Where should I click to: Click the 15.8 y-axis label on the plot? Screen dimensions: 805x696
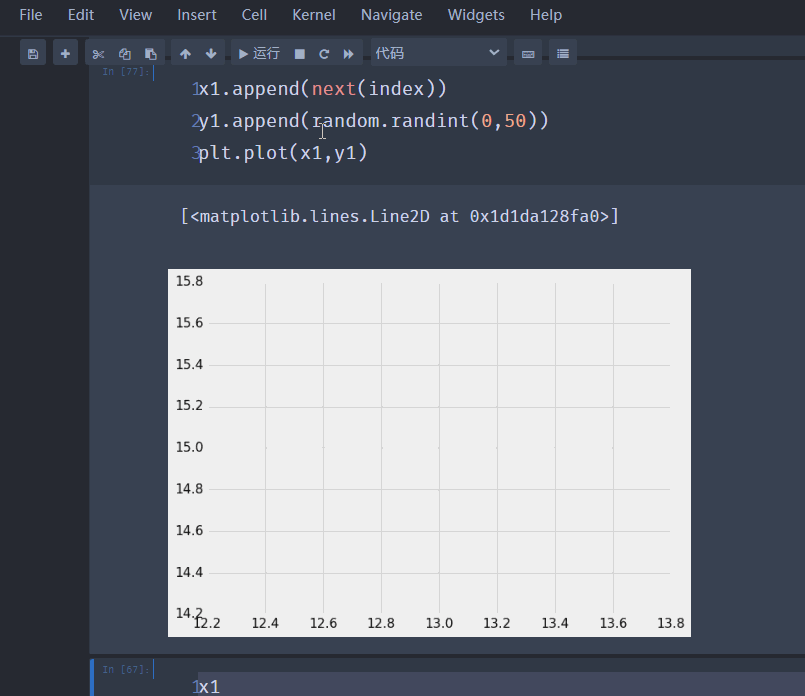pos(189,281)
